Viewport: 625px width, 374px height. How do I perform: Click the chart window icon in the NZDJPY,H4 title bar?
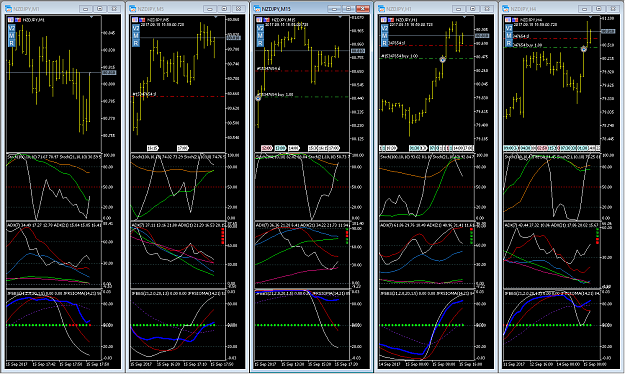click(x=505, y=8)
